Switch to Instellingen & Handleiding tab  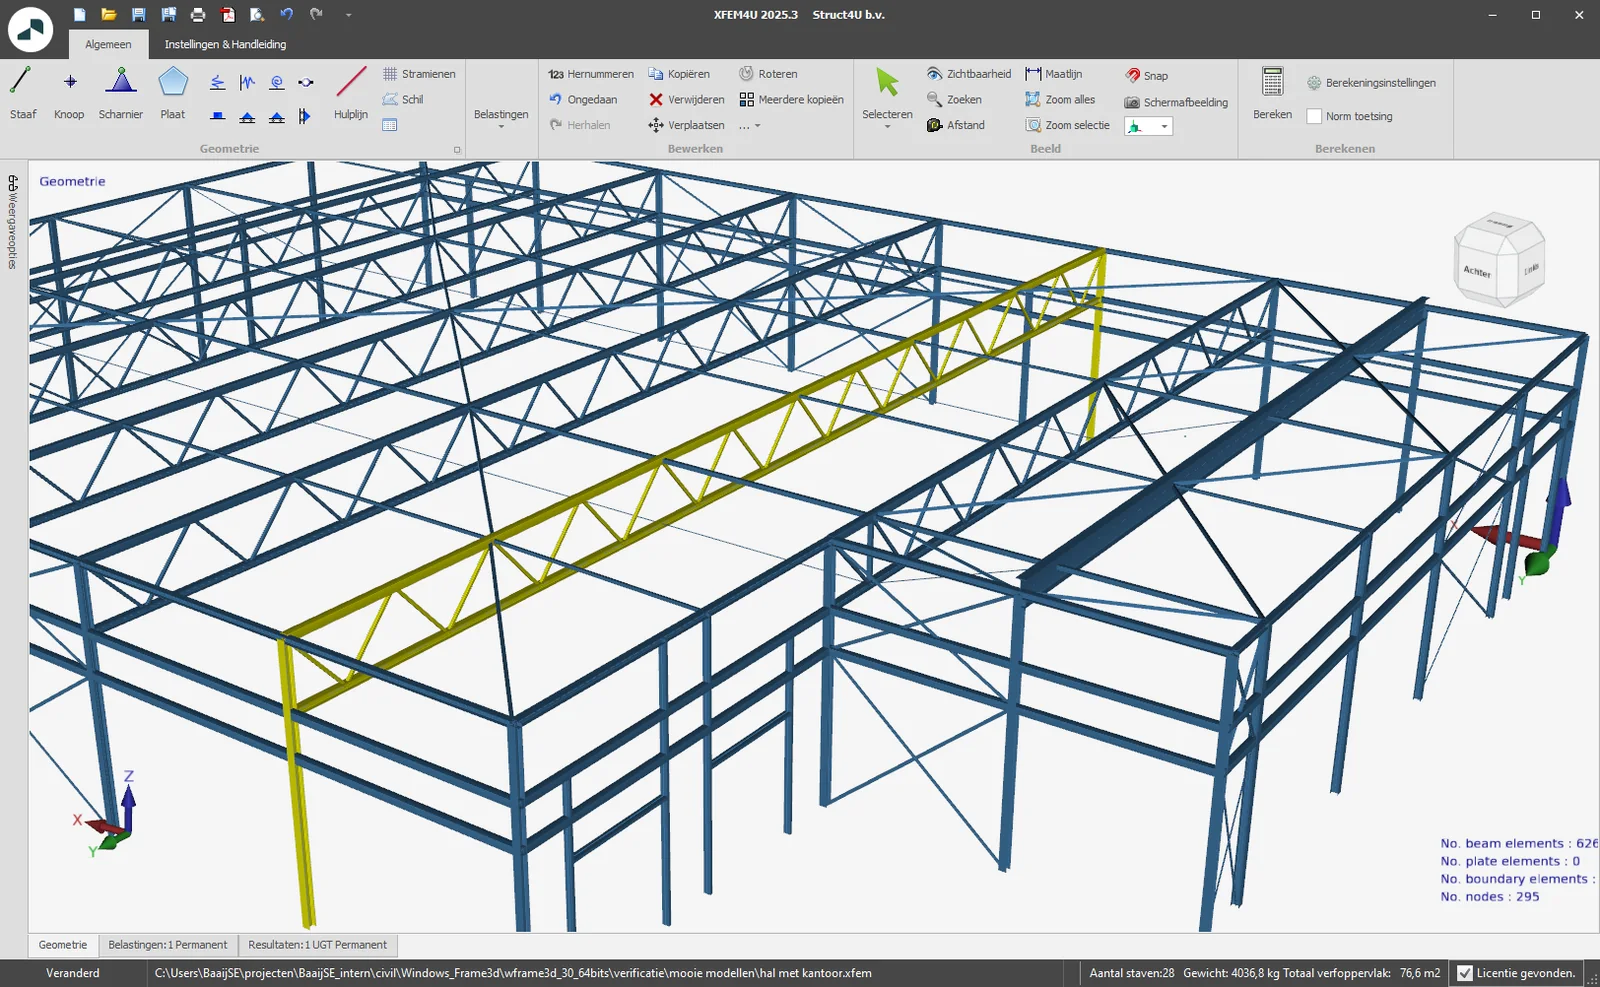pyautogui.click(x=225, y=44)
